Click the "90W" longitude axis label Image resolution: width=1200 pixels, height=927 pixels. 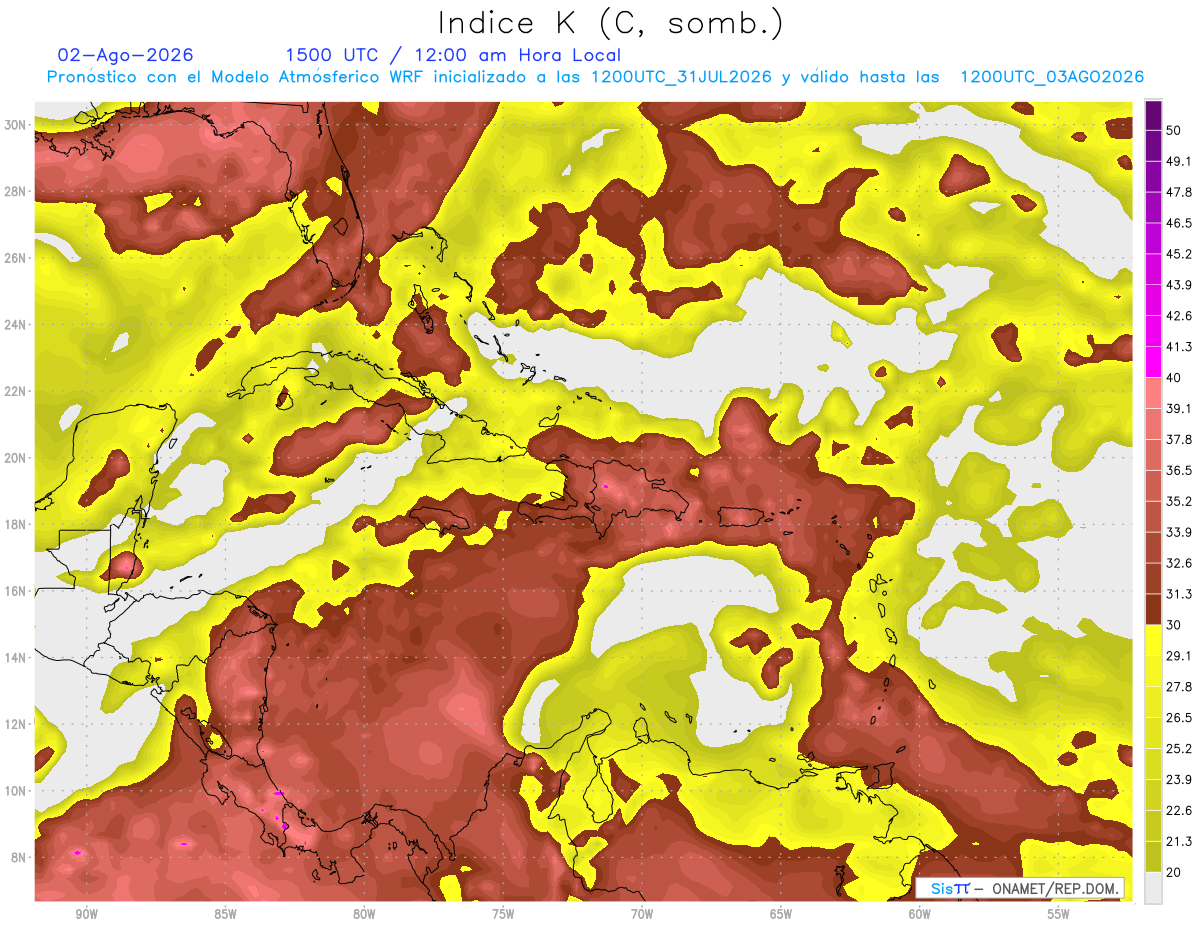pyautogui.click(x=86, y=915)
